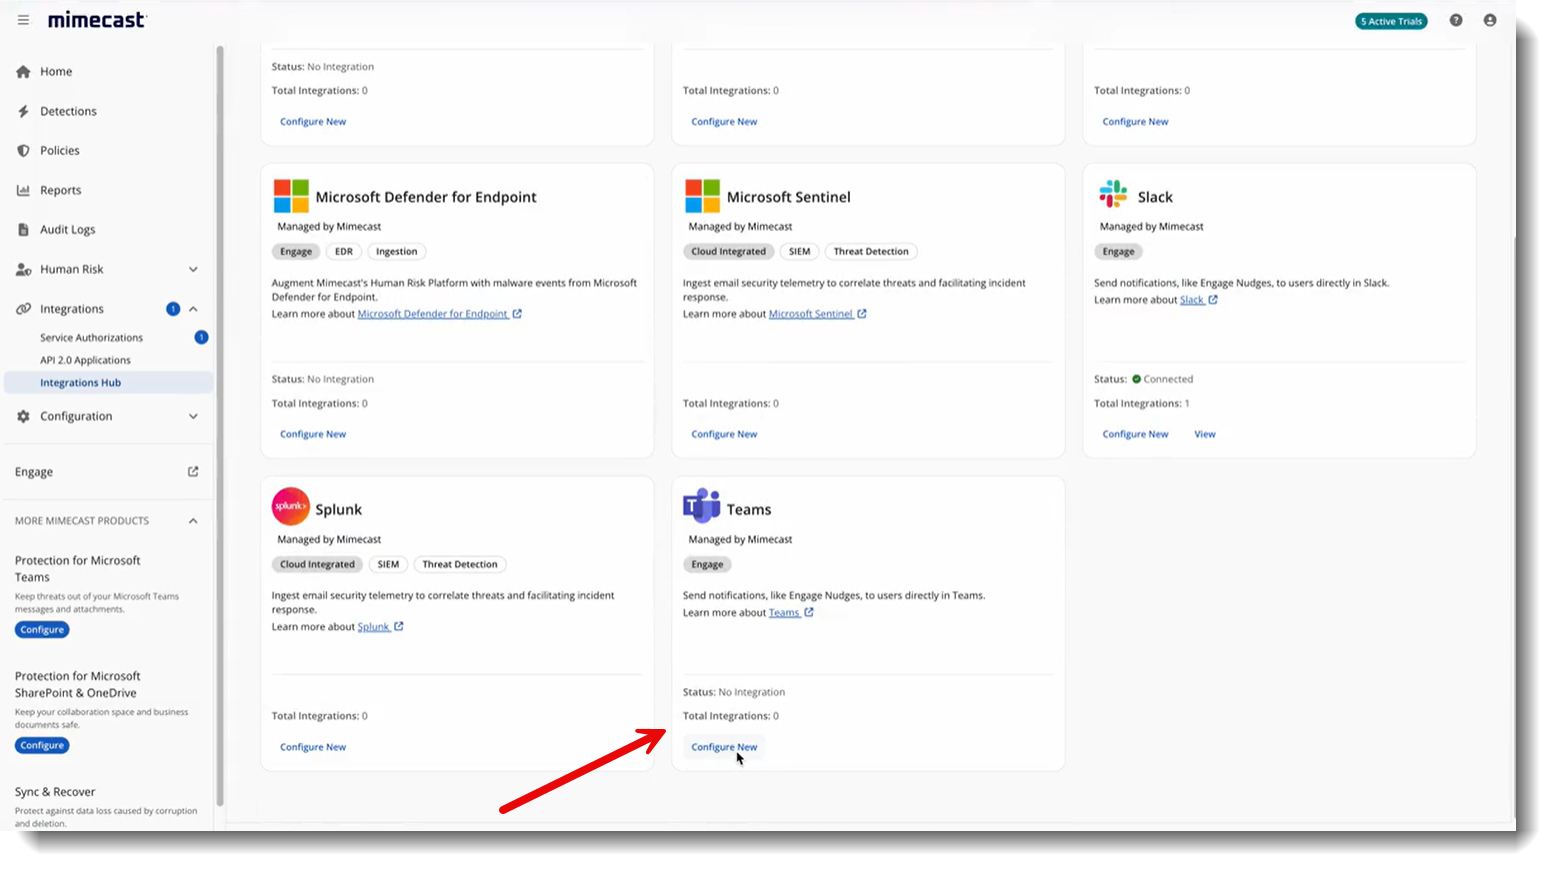The image size is (1556, 871).
Task: Click the Microsoft Teams logo
Action: (x=701, y=507)
